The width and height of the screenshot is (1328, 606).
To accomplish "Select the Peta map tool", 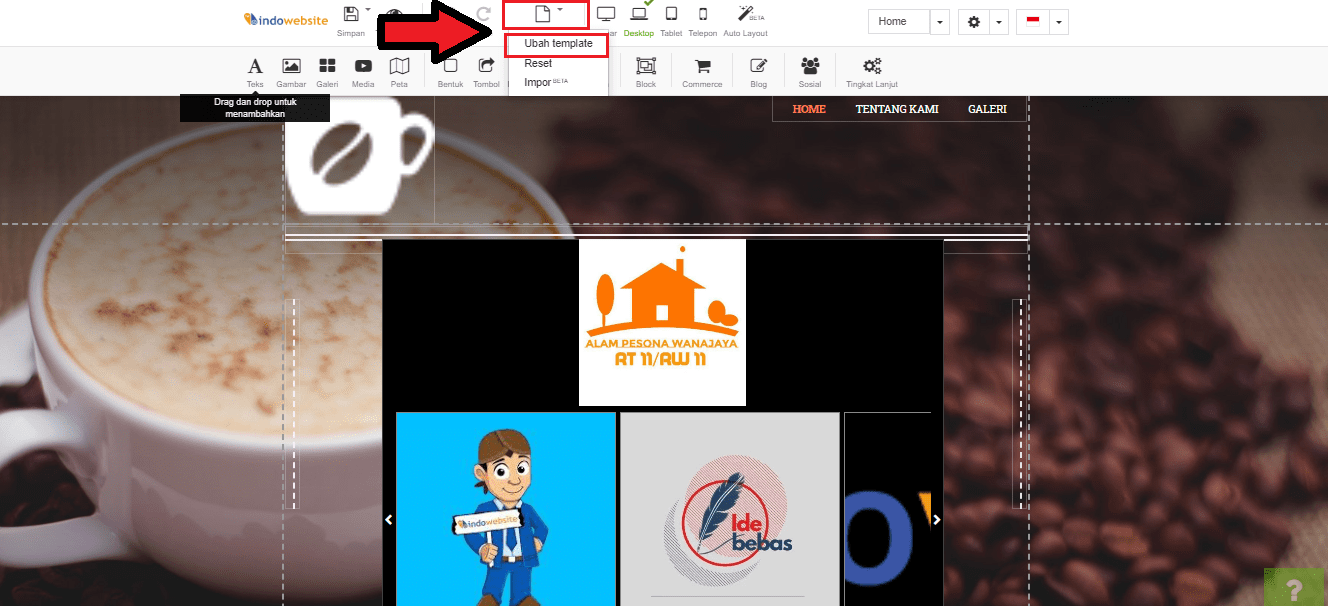I will tap(399, 67).
